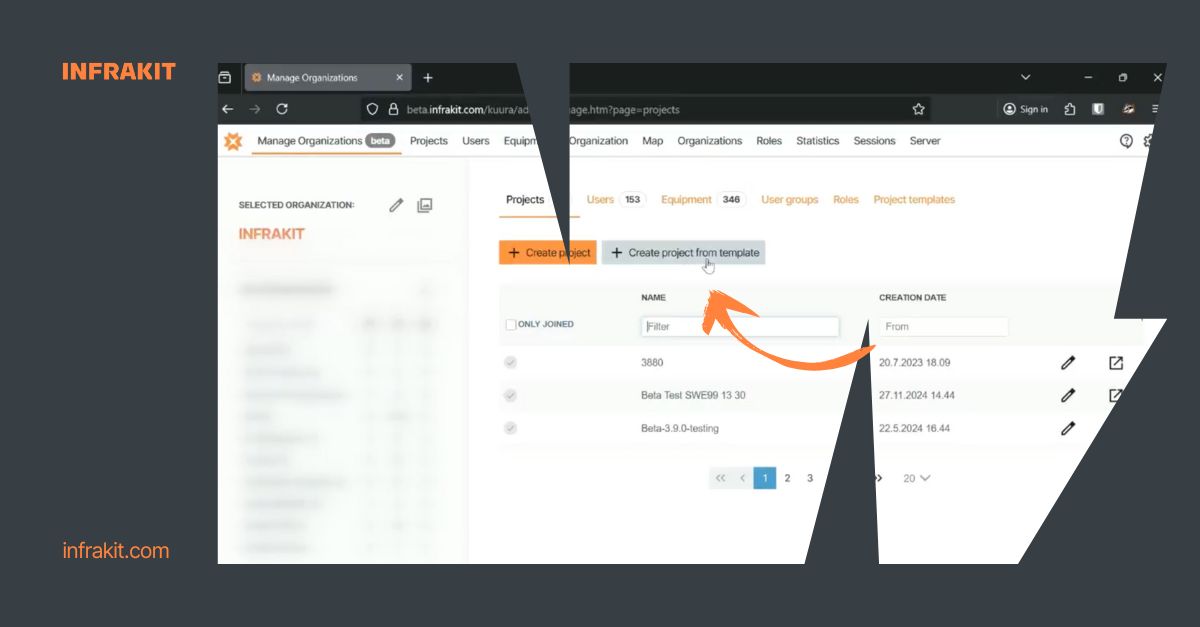Viewport: 1200px width, 627px height.
Task: Click check circle beside Beta Test SWE99
Action: click(511, 396)
